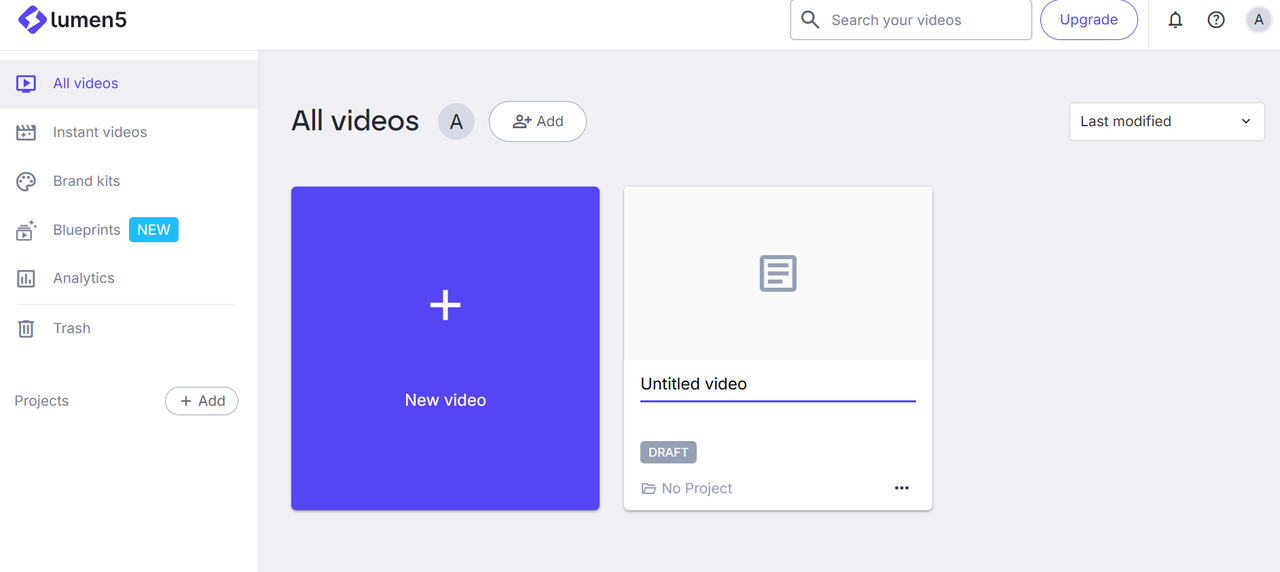
Task: Click the NEW badge beside Blueprints
Action: tap(153, 230)
